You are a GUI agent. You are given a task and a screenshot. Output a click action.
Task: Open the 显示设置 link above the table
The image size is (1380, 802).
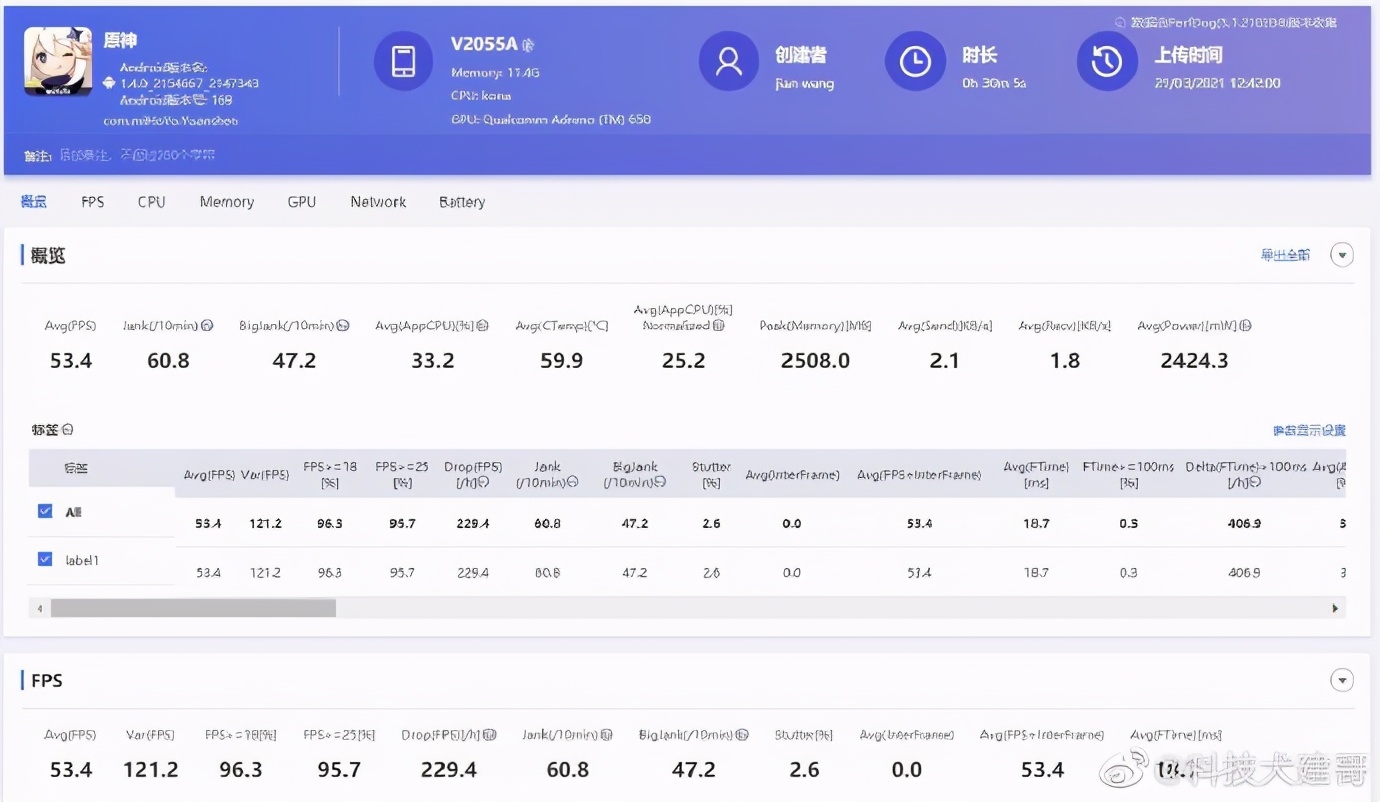(1310, 429)
